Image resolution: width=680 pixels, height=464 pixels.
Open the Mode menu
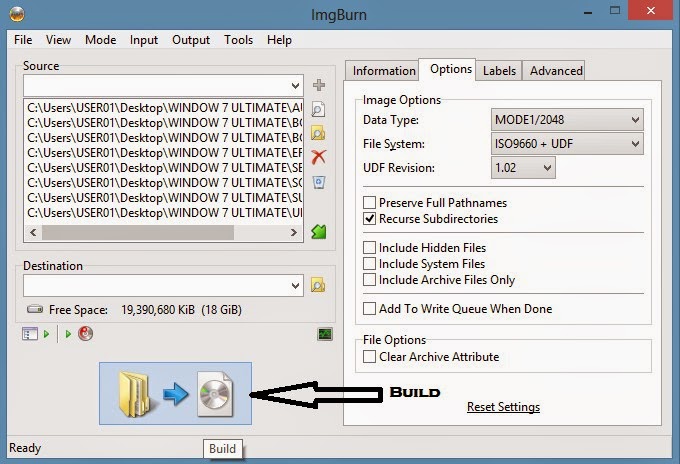(101, 40)
